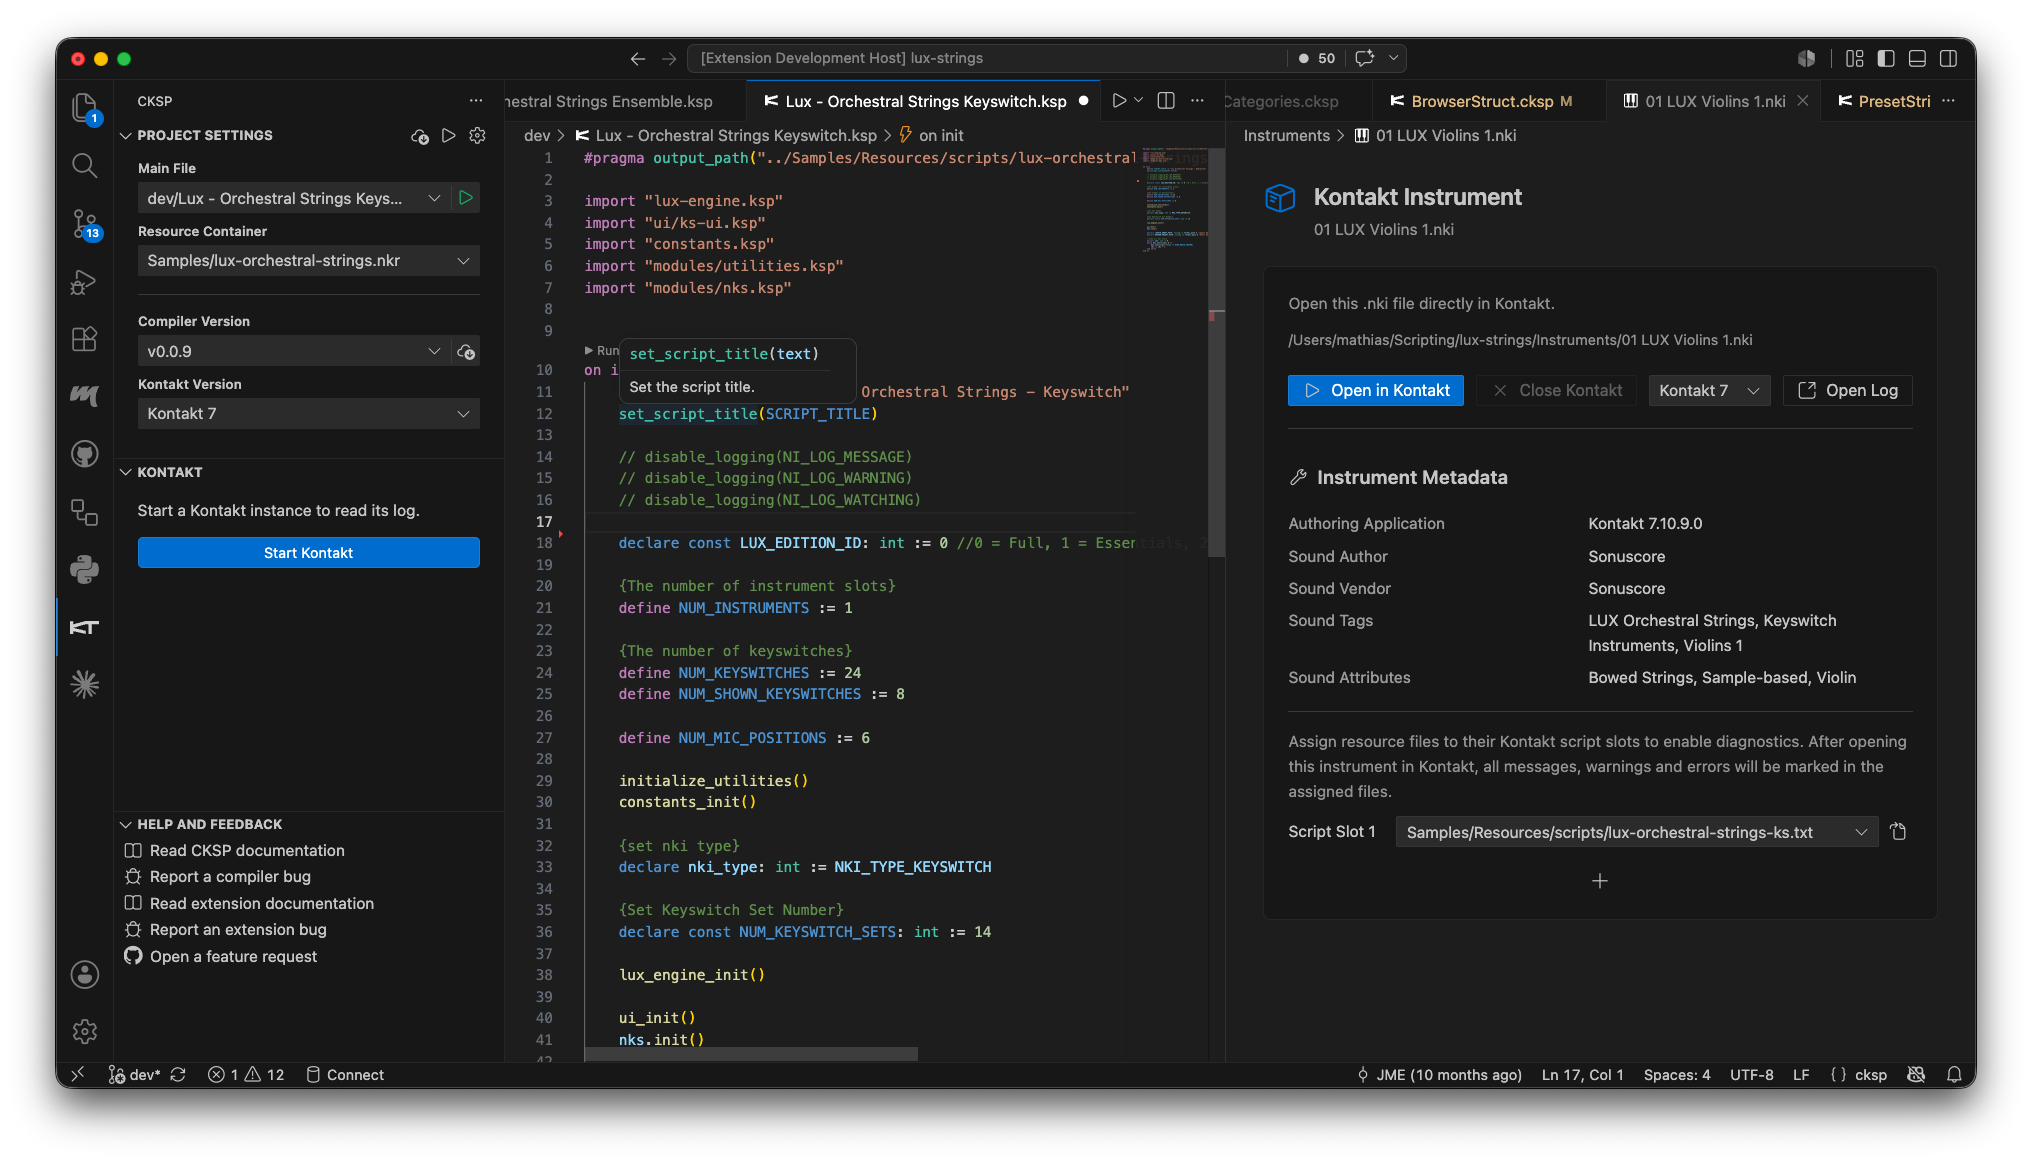Open the asterisk-shaped extension icon in activity bar
Viewport: 2032px width, 1162px height.
[85, 684]
